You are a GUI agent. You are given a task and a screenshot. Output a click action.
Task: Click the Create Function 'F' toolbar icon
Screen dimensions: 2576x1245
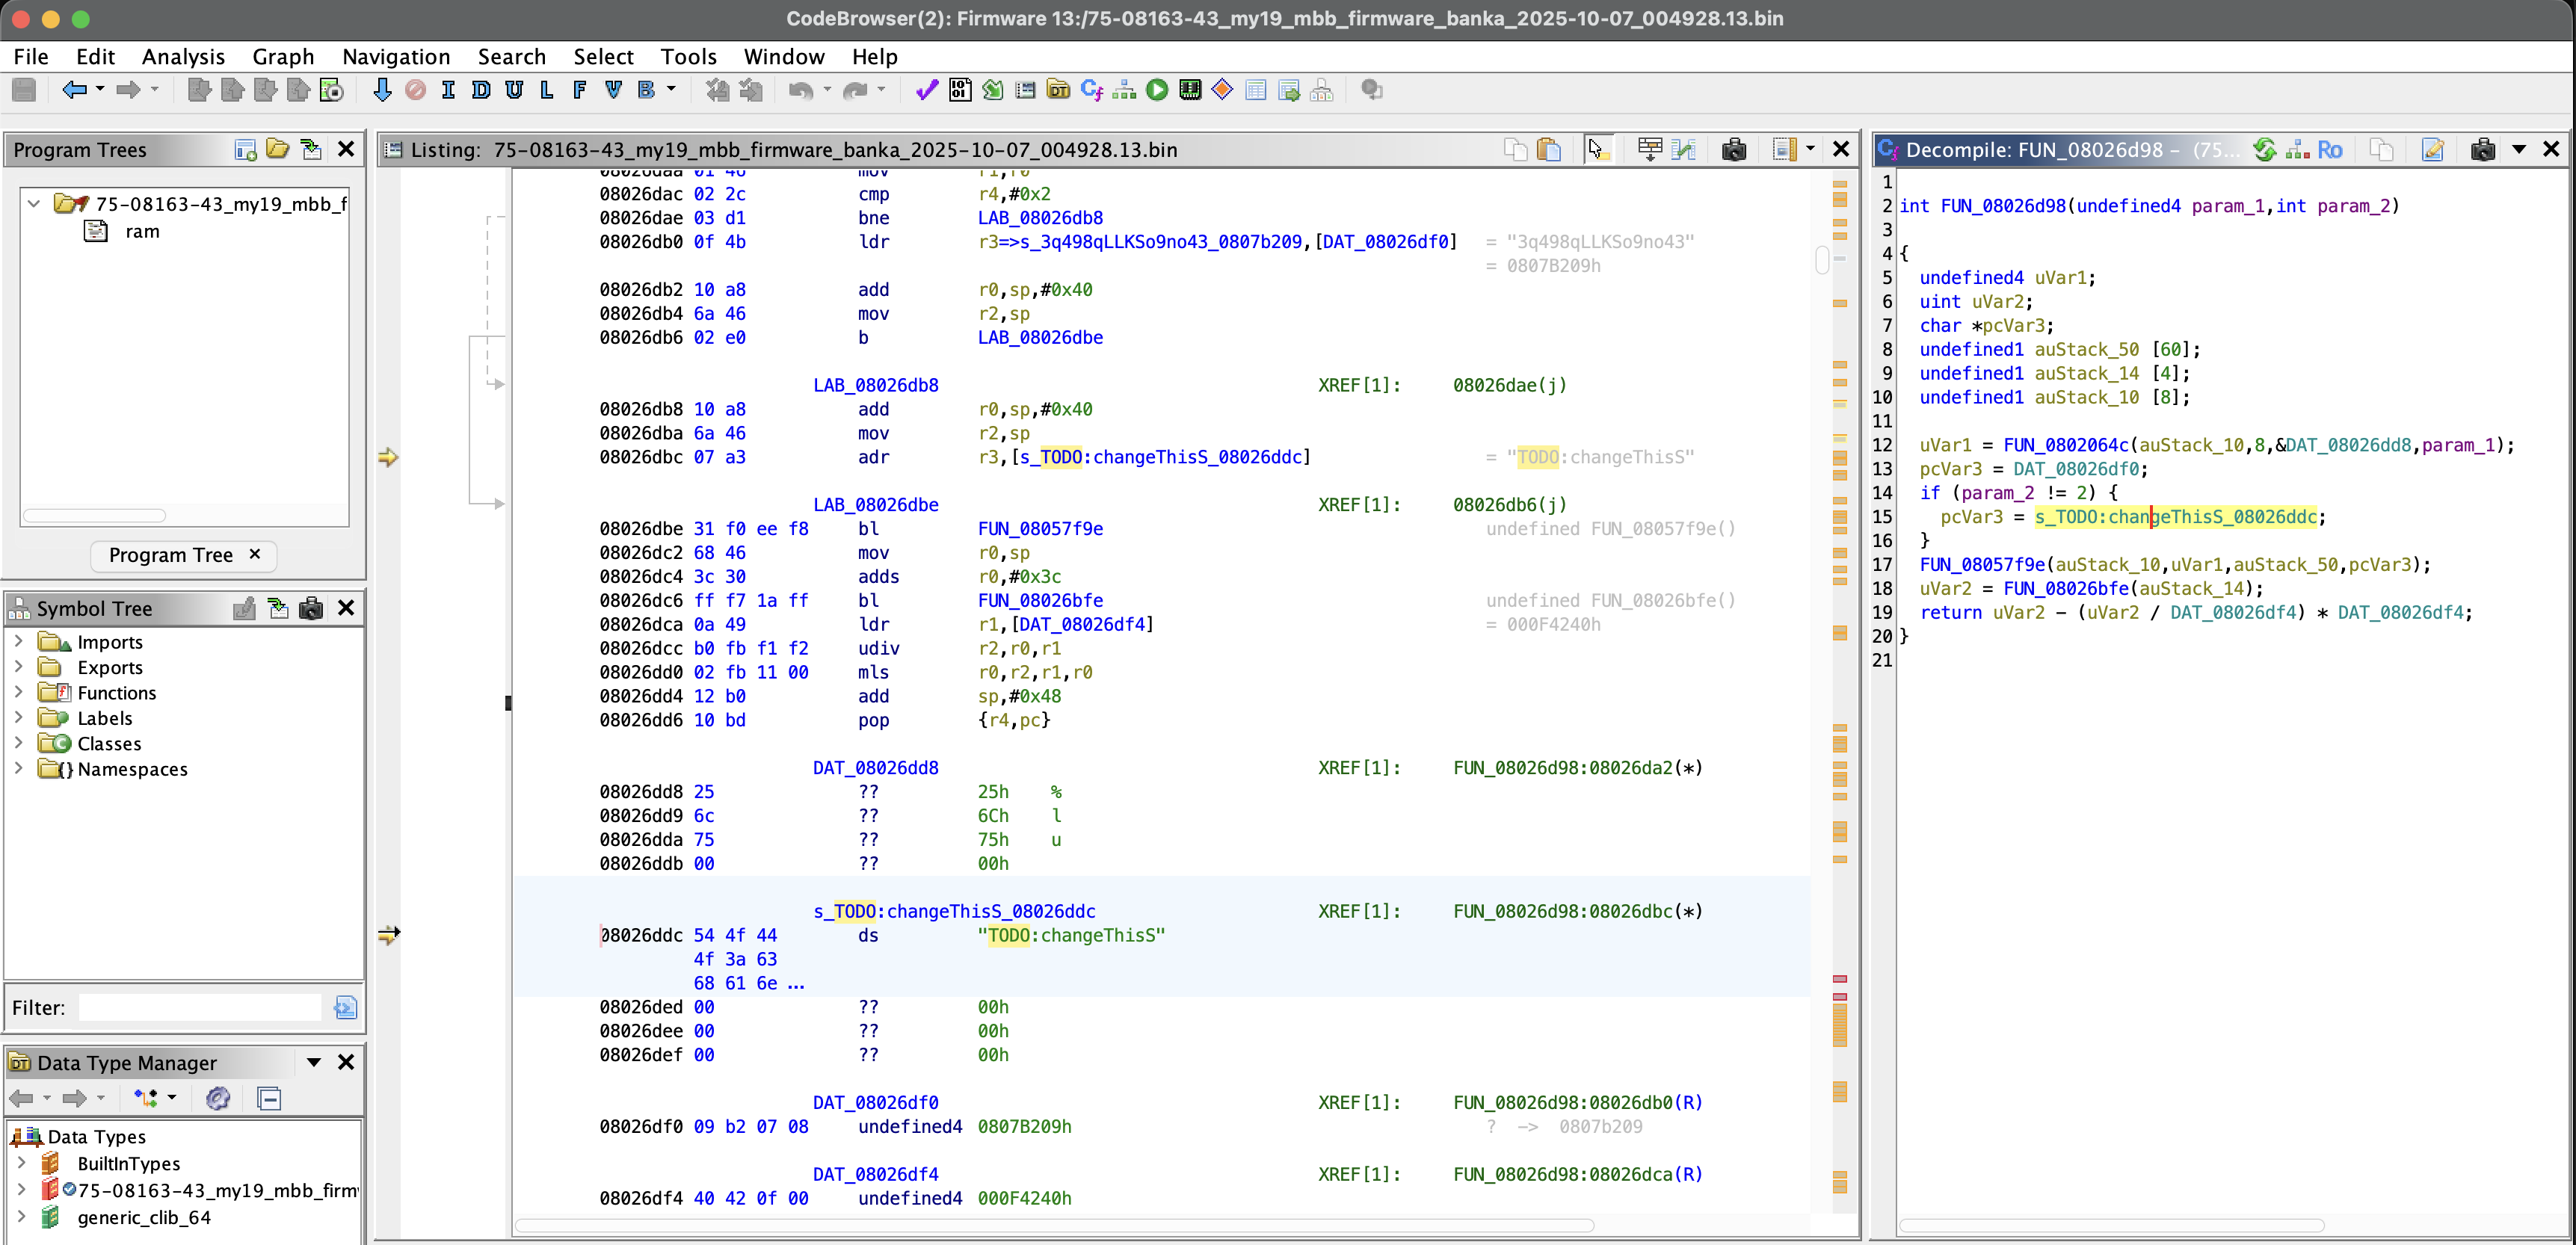click(x=580, y=90)
